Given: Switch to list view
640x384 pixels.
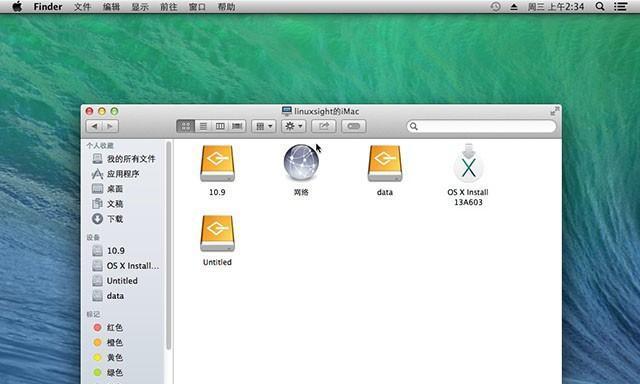Looking at the screenshot, I should coord(203,126).
